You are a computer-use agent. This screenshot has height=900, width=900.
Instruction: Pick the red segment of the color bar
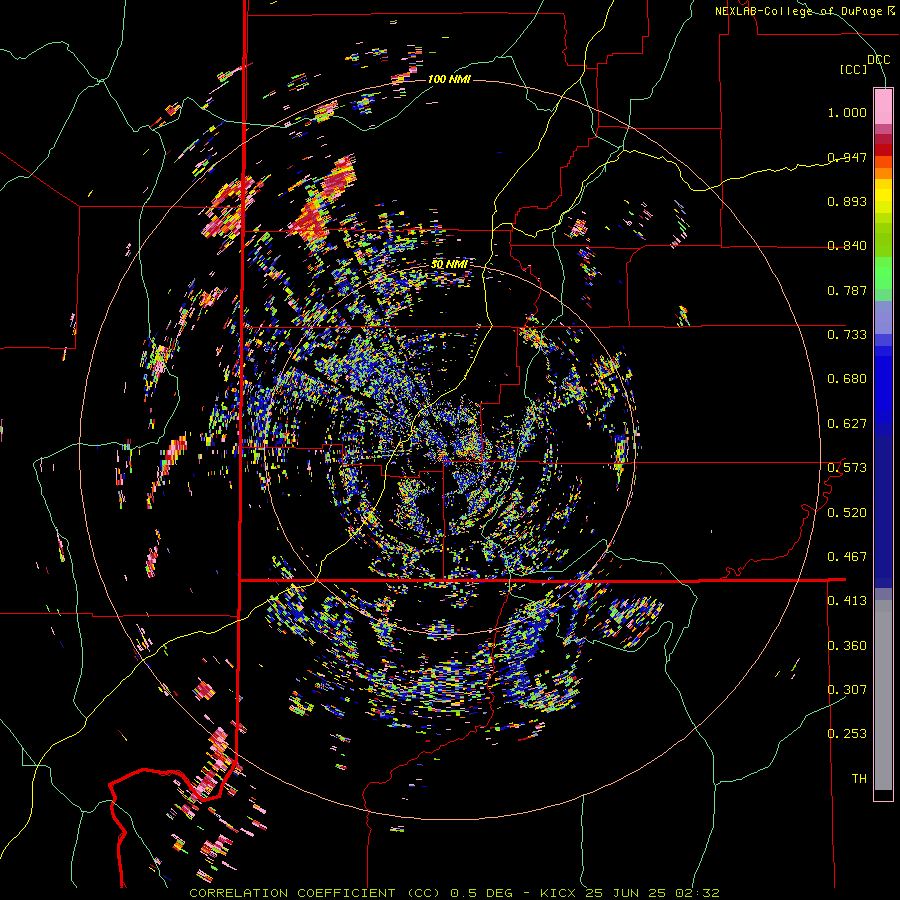tap(883, 150)
